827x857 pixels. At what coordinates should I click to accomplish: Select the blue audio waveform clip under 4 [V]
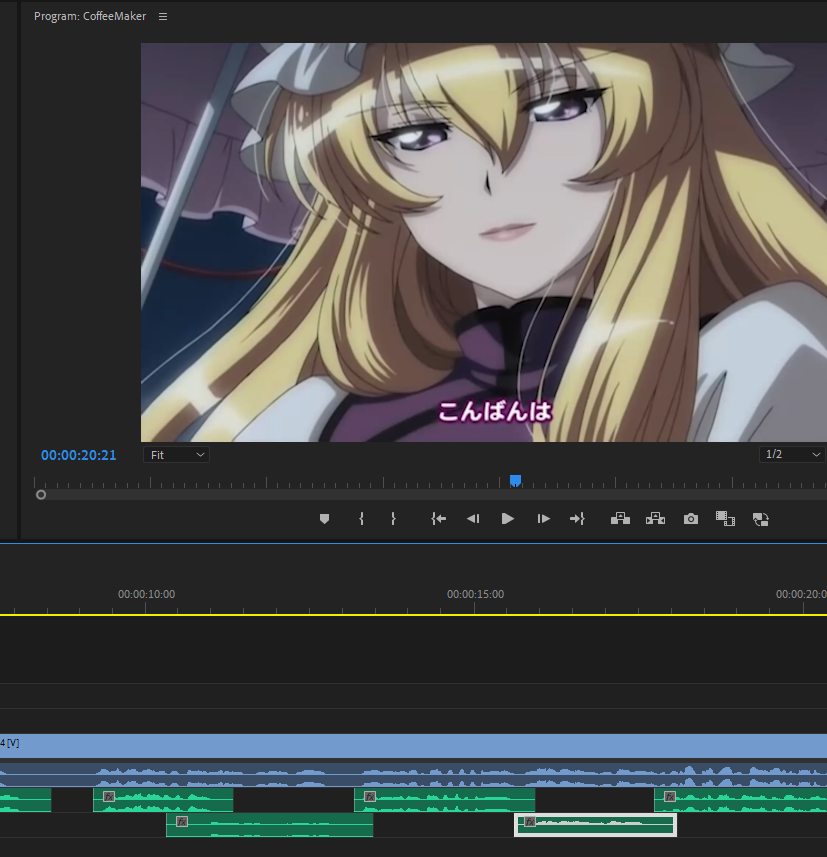pyautogui.click(x=413, y=775)
